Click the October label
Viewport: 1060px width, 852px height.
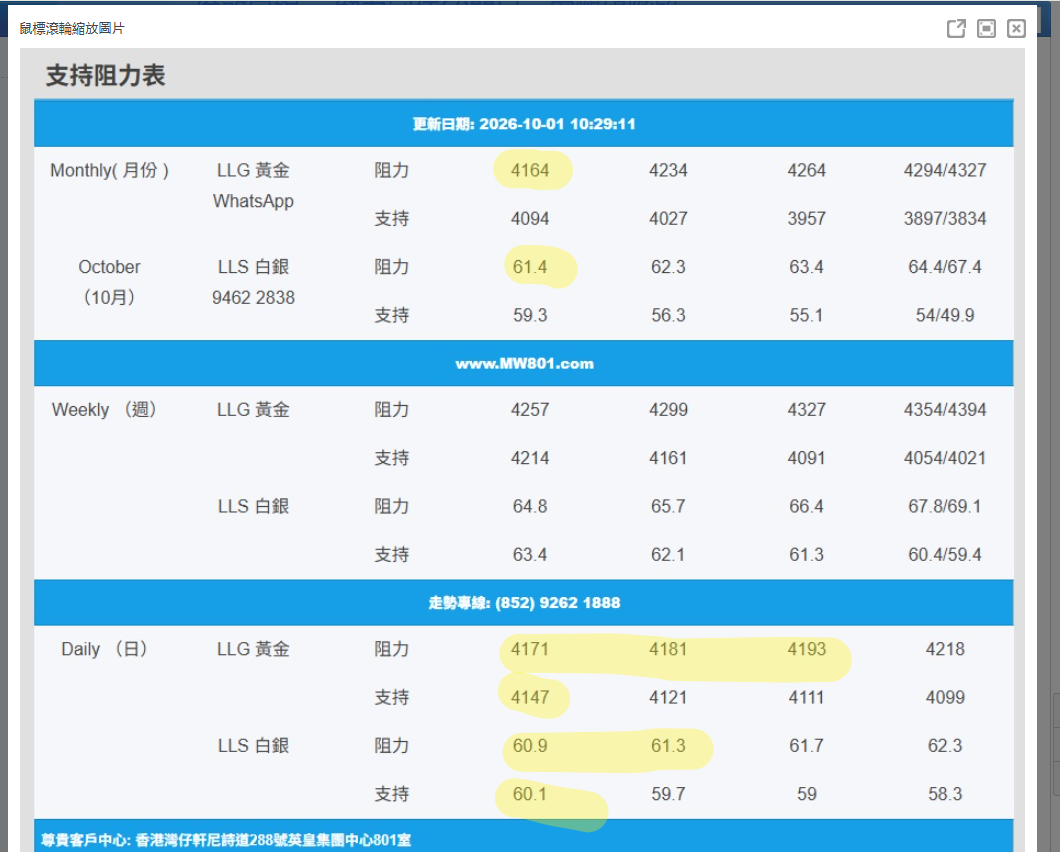(110, 267)
